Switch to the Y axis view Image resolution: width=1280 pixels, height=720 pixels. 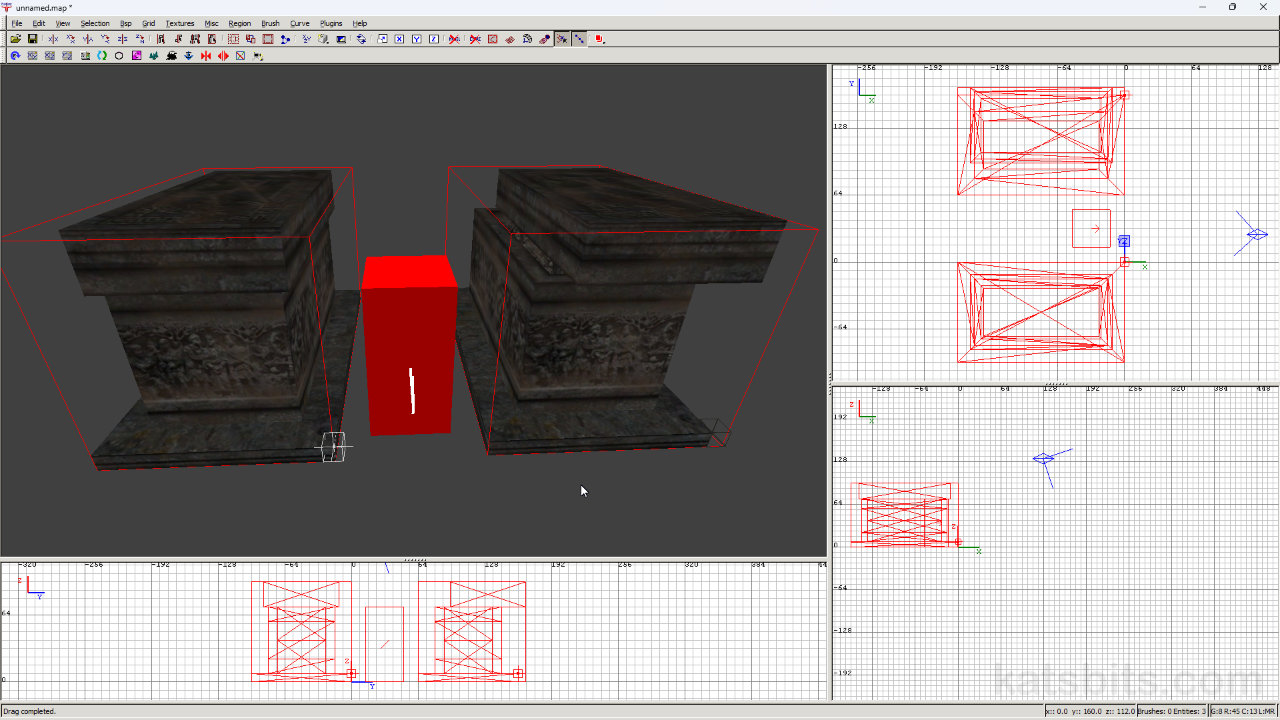click(x=416, y=39)
